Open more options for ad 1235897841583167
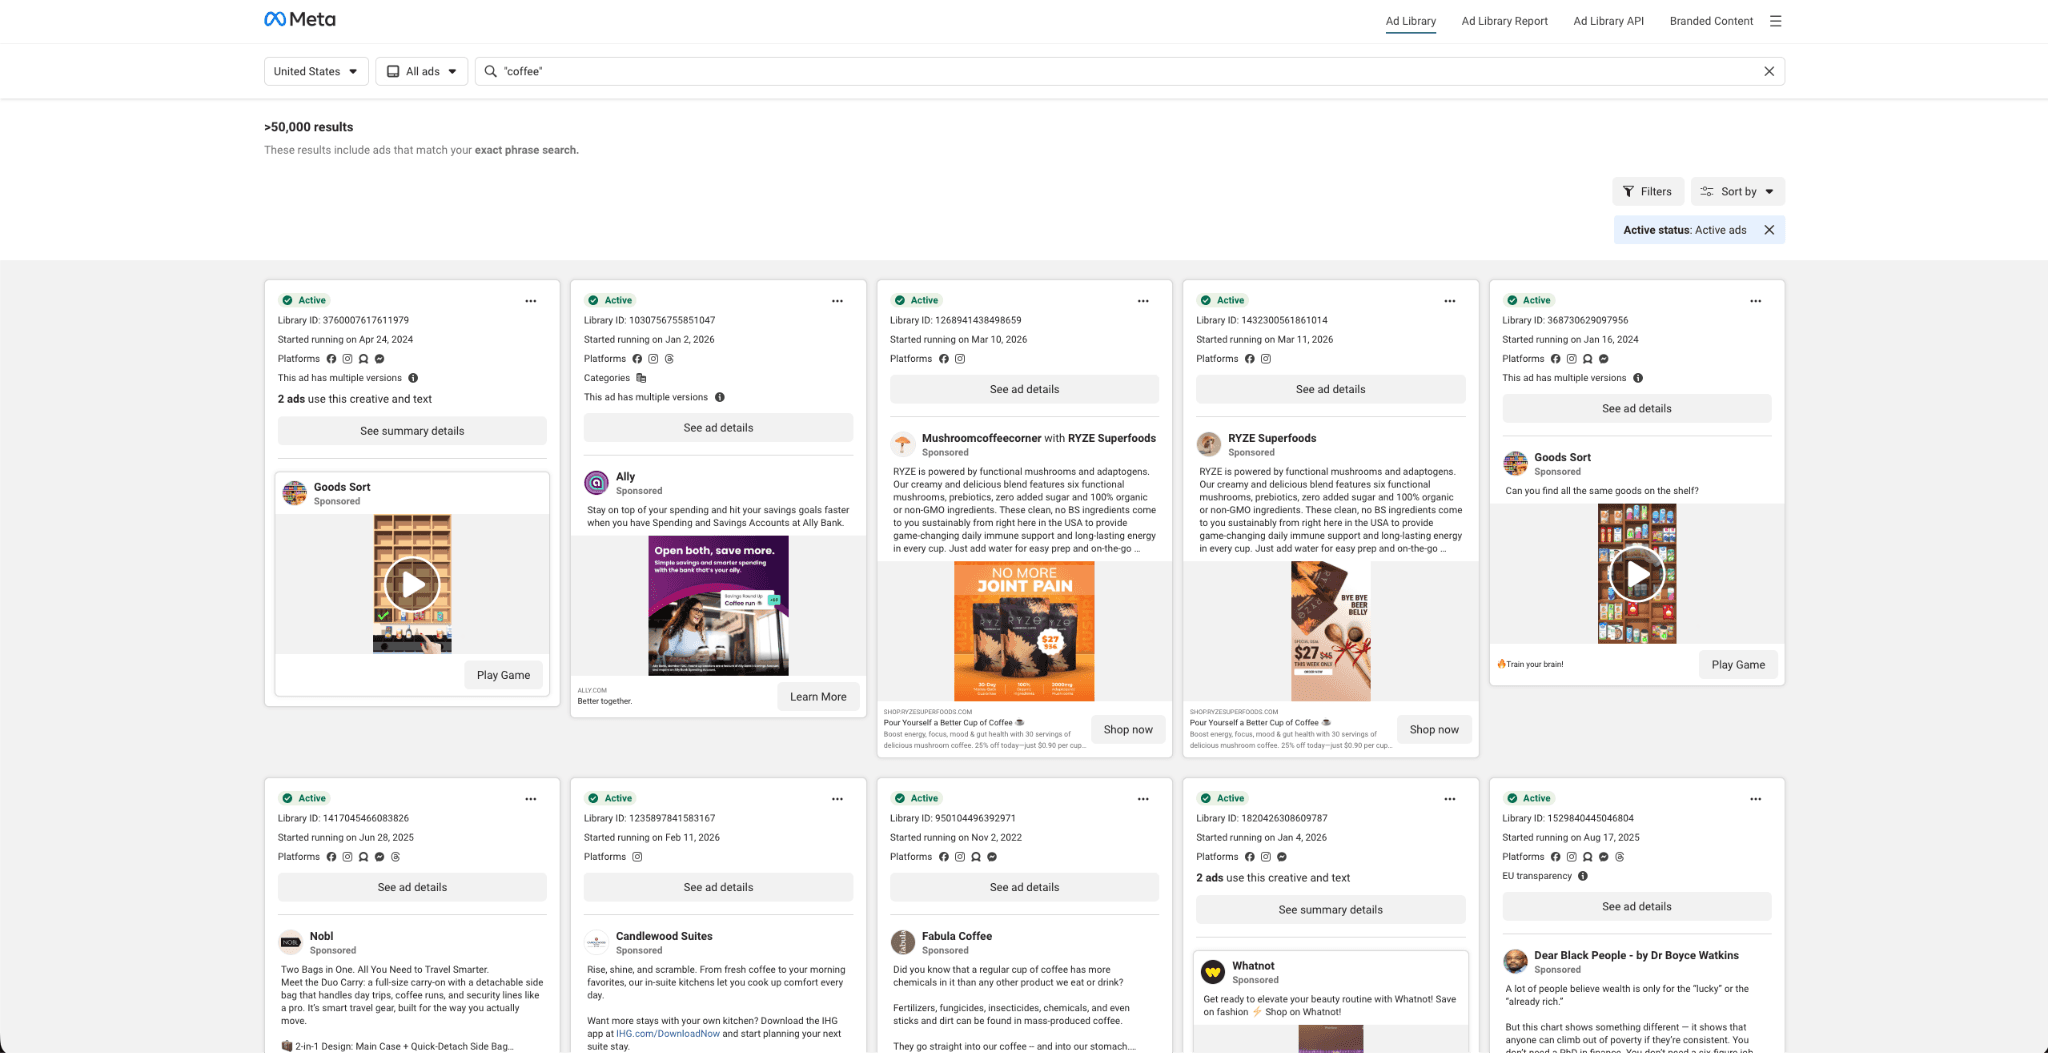 [x=837, y=799]
